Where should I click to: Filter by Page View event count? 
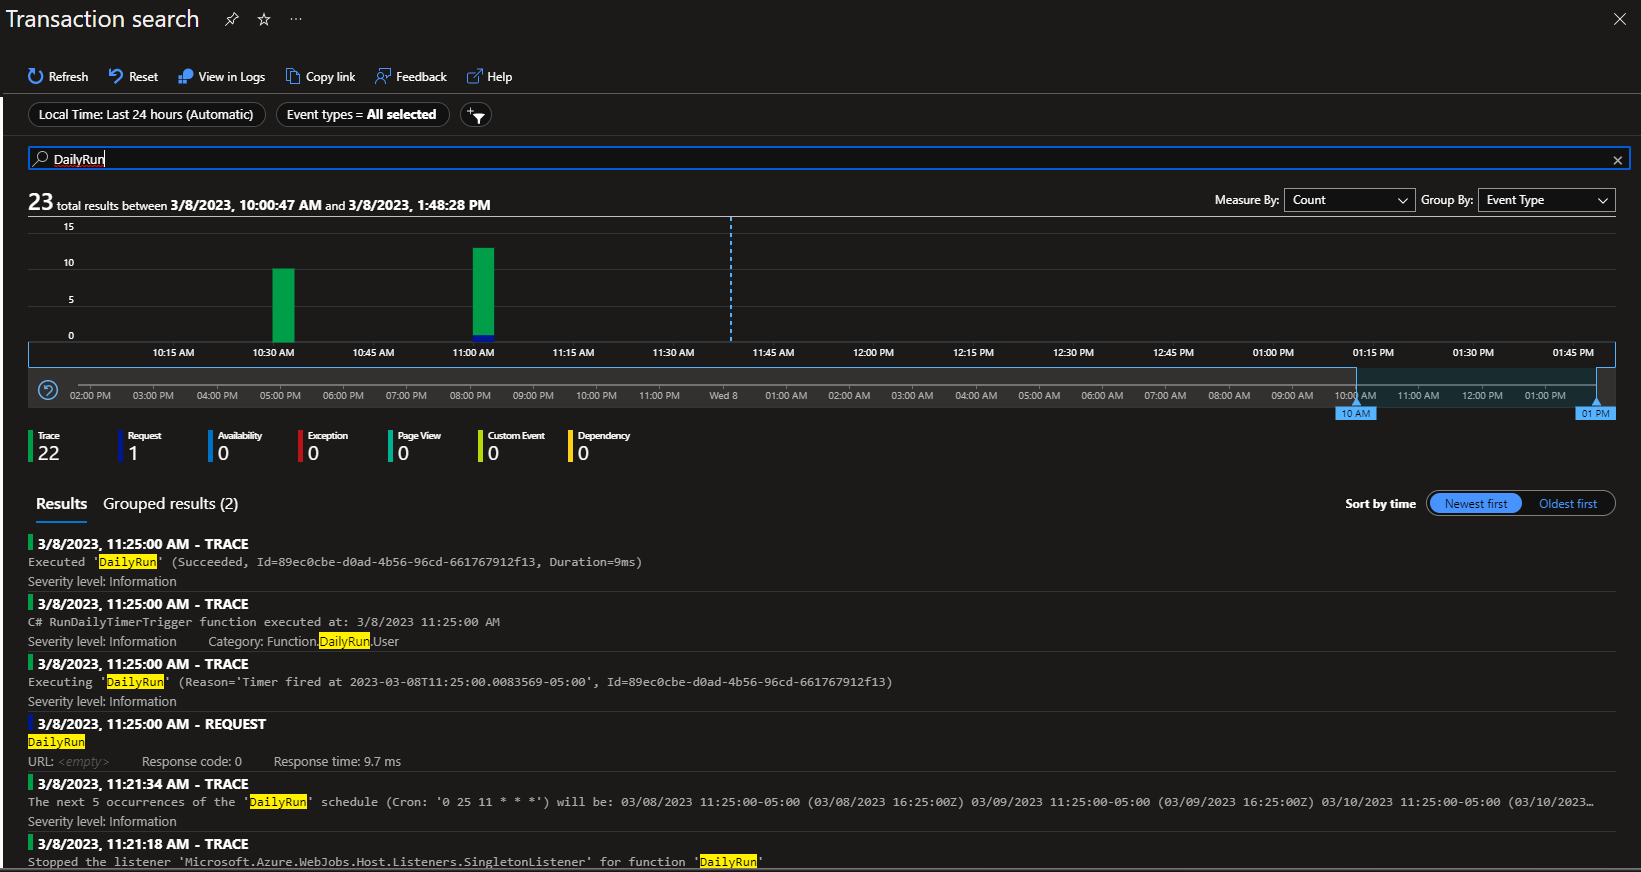click(x=415, y=446)
